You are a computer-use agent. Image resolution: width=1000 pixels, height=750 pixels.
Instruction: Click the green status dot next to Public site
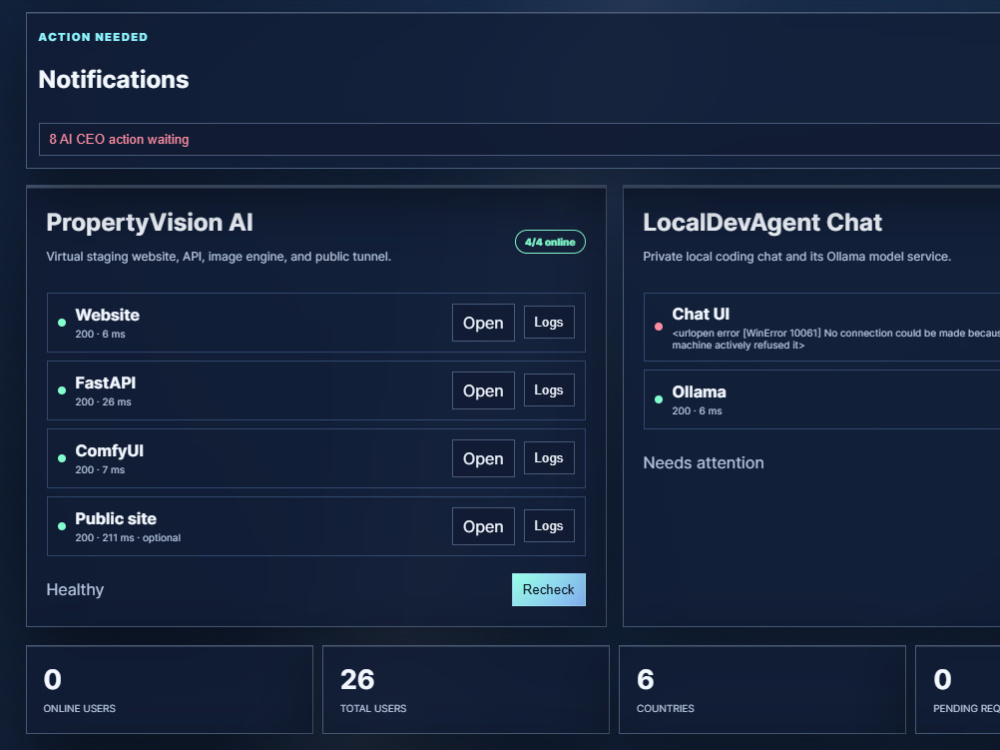click(62, 526)
